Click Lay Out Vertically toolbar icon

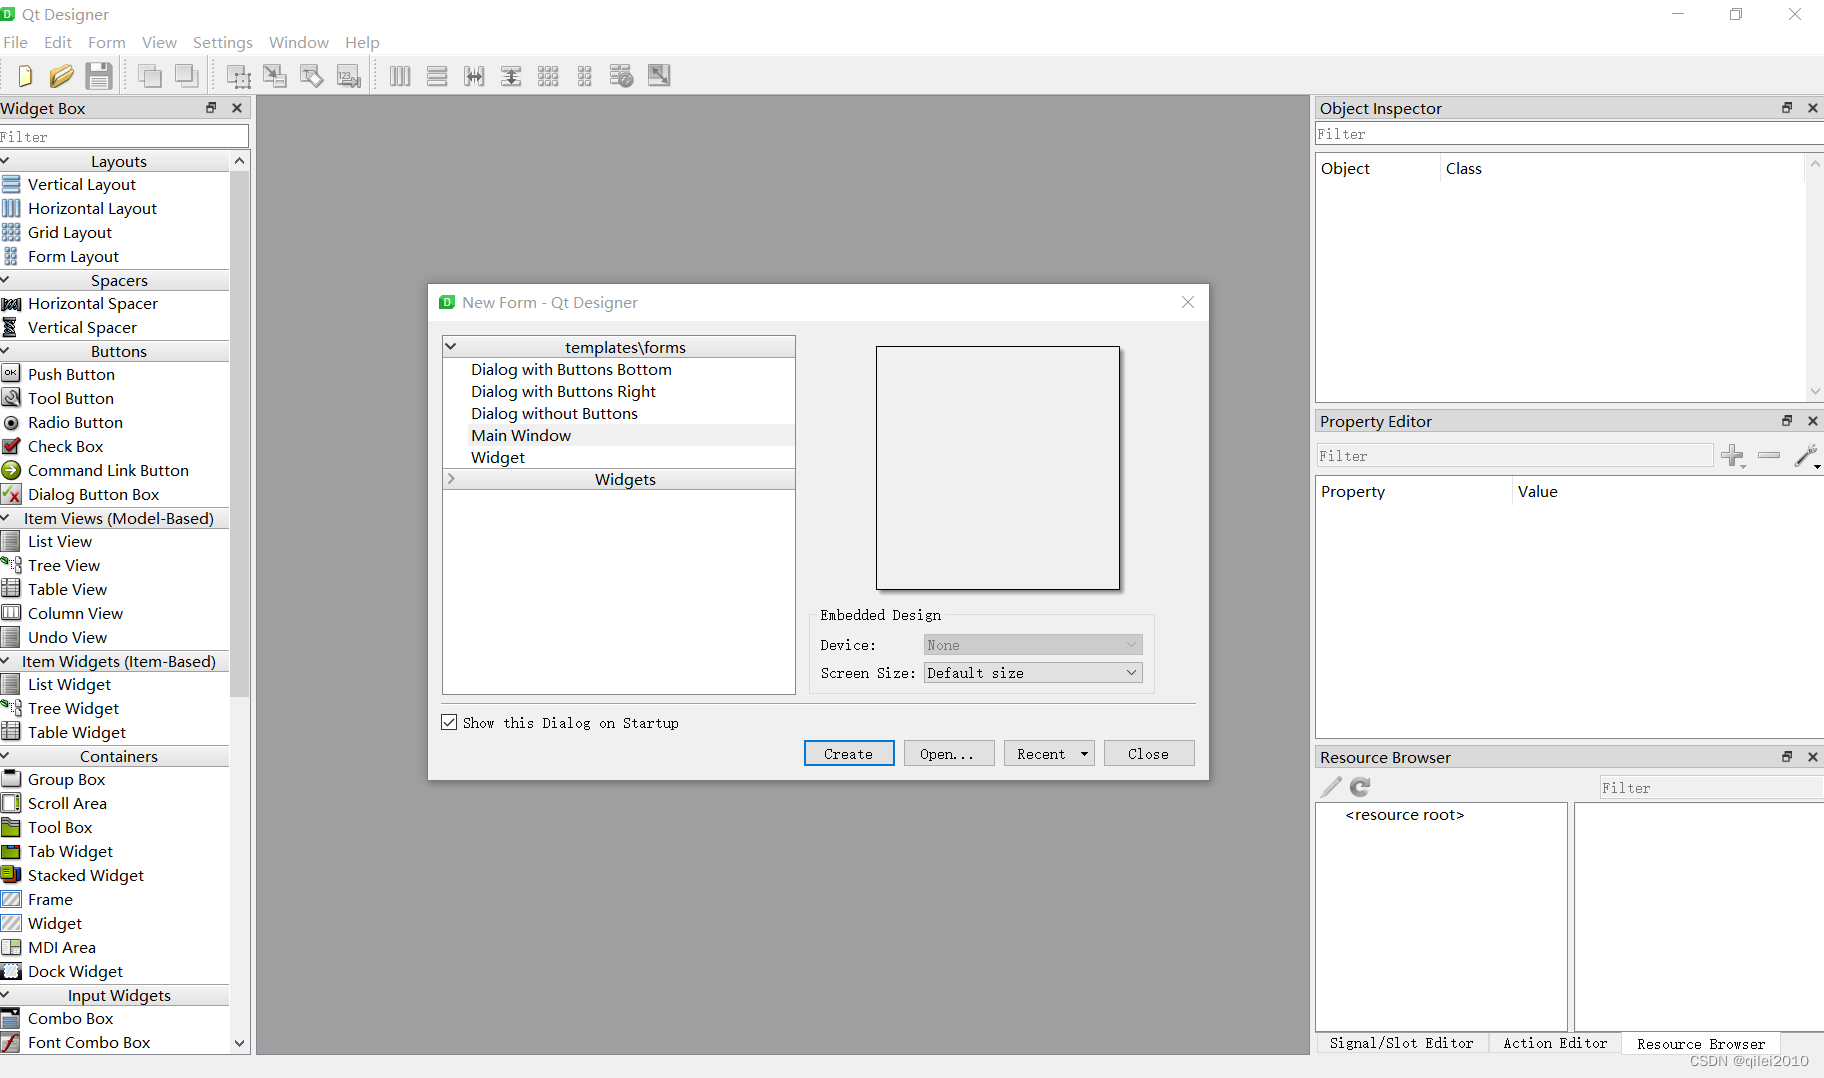(437, 76)
